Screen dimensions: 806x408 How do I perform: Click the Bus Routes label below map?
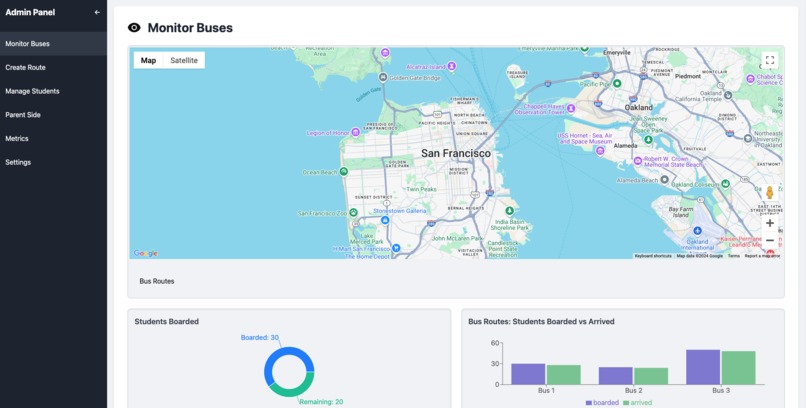(157, 281)
